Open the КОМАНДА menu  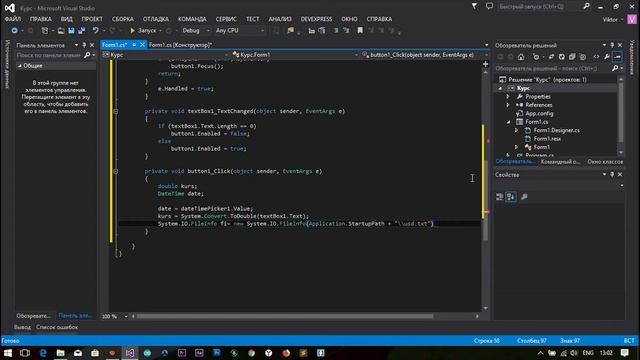point(192,19)
